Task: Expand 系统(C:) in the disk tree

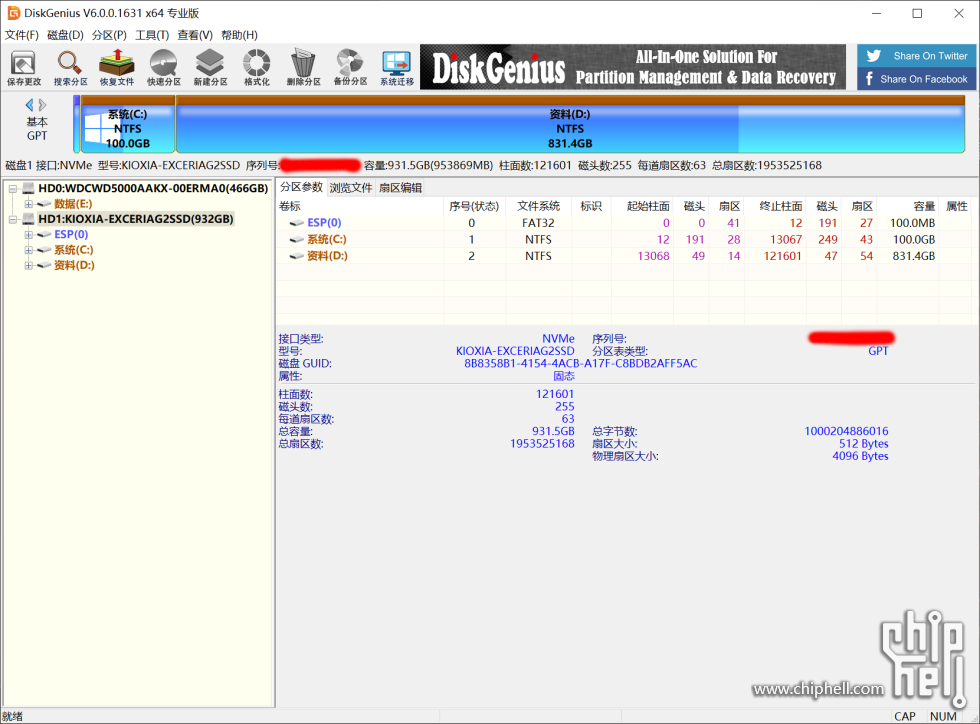Action: (29, 250)
